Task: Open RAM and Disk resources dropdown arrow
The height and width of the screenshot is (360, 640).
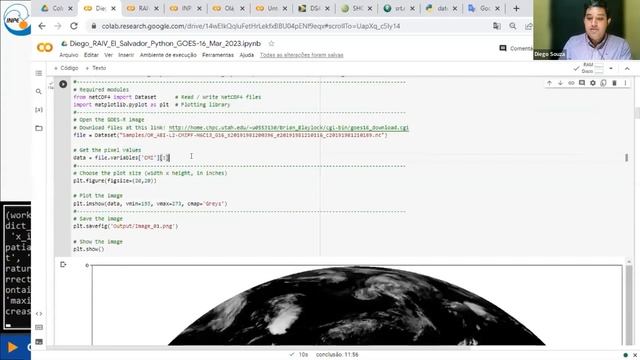Action: pos(611,69)
